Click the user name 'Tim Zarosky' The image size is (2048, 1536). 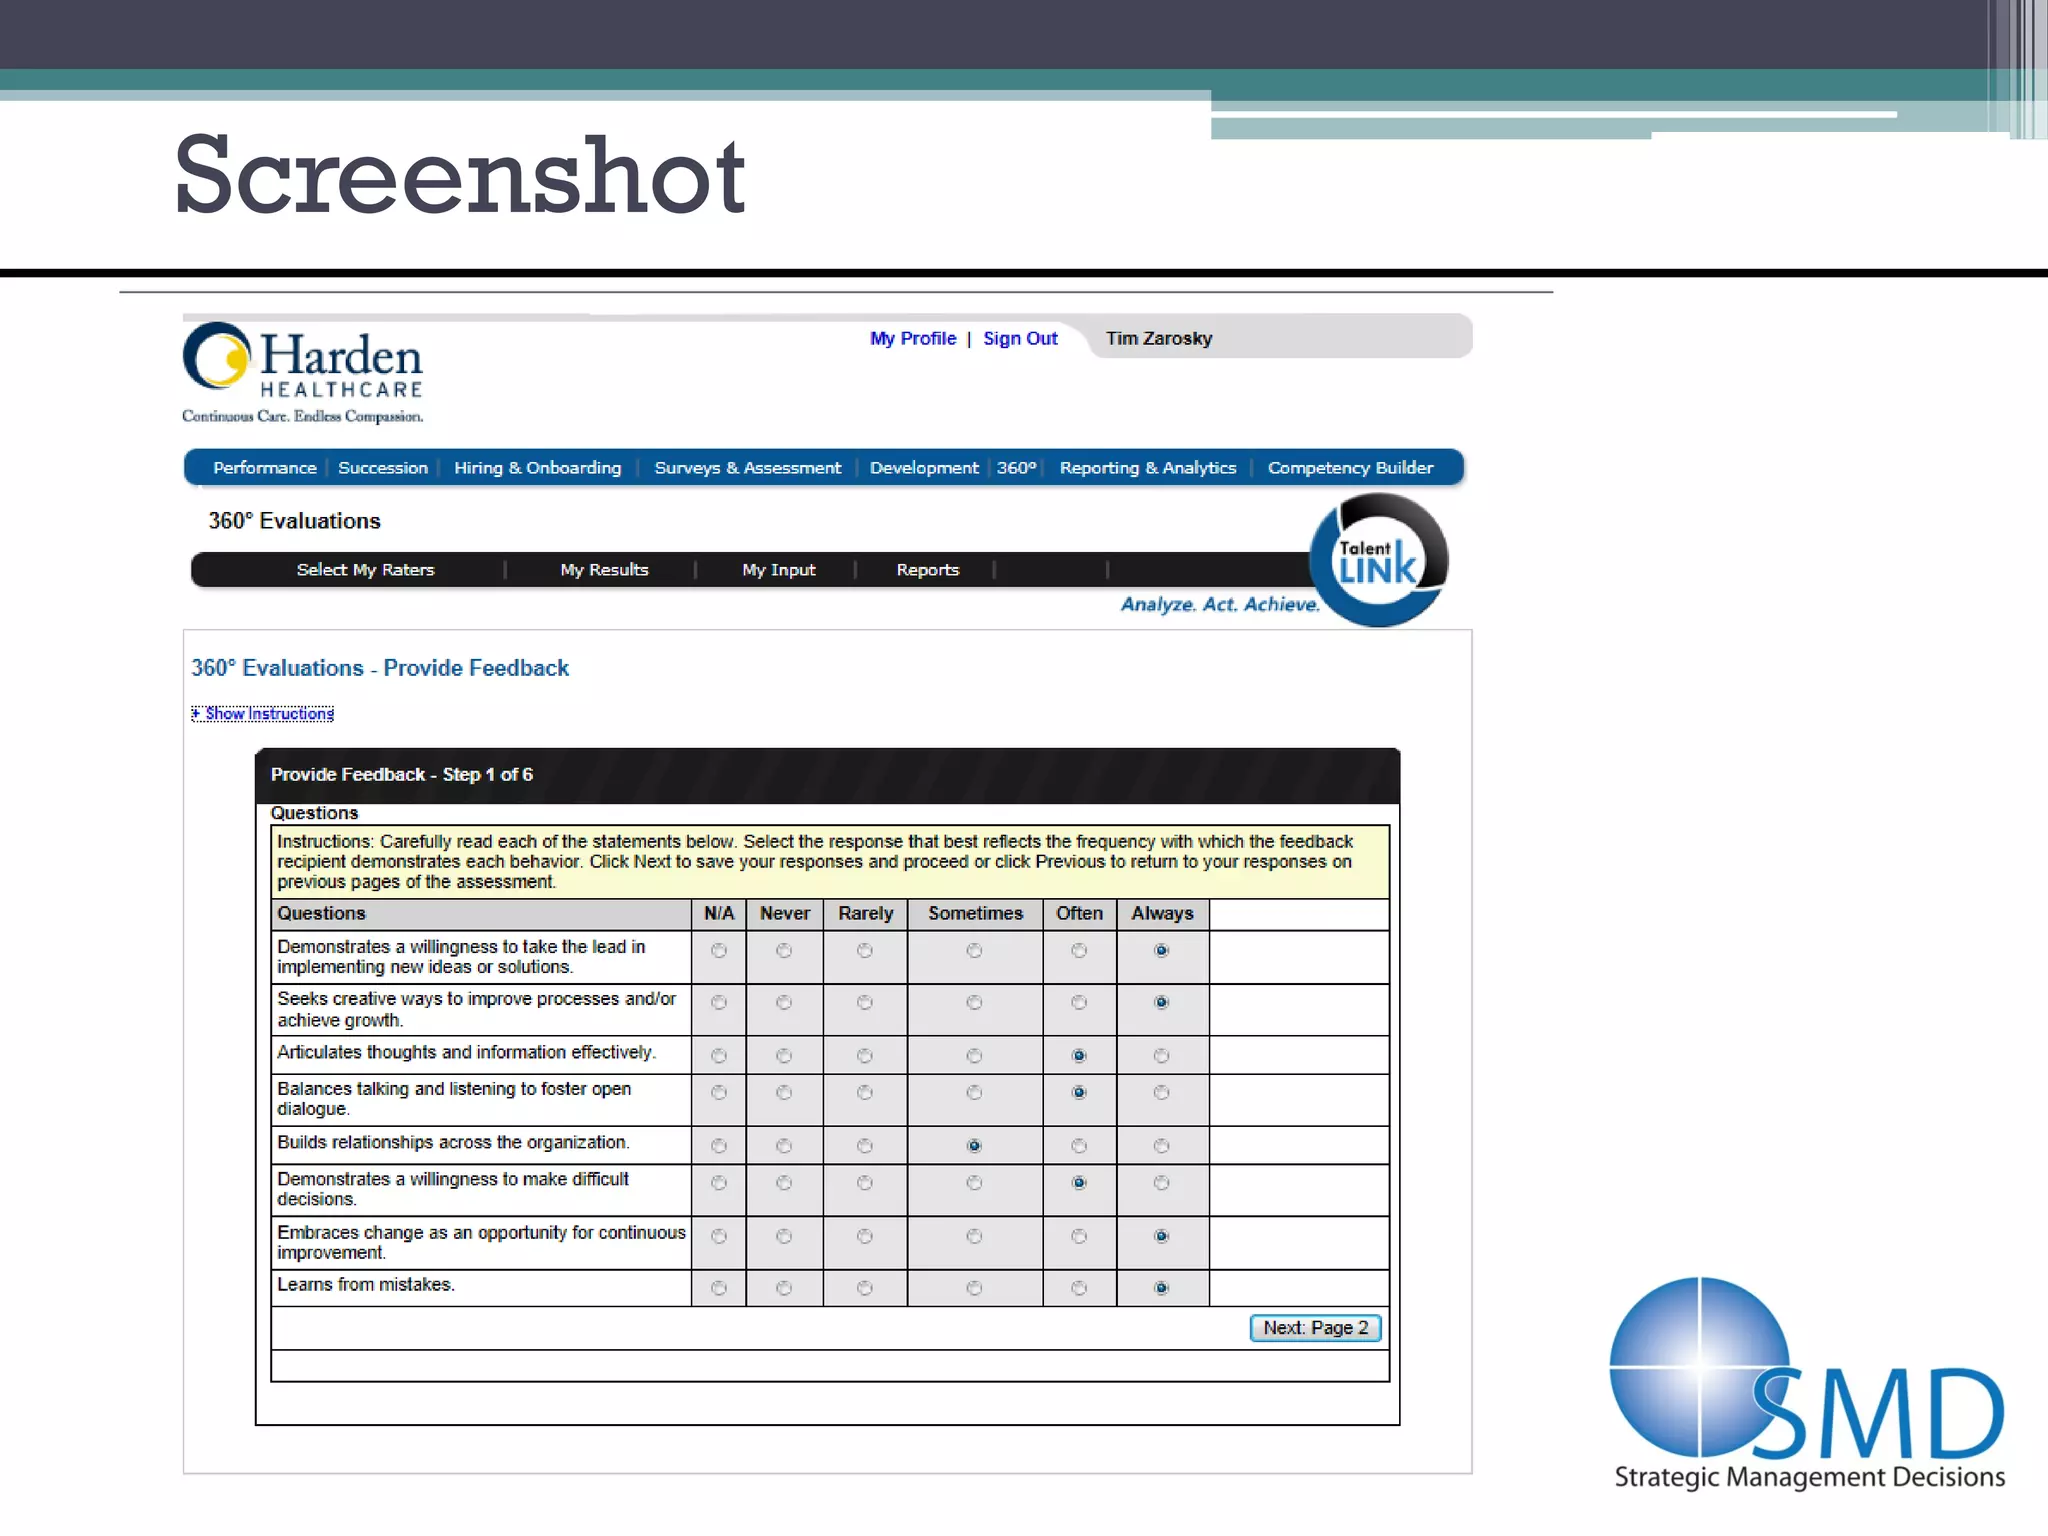click(1159, 338)
